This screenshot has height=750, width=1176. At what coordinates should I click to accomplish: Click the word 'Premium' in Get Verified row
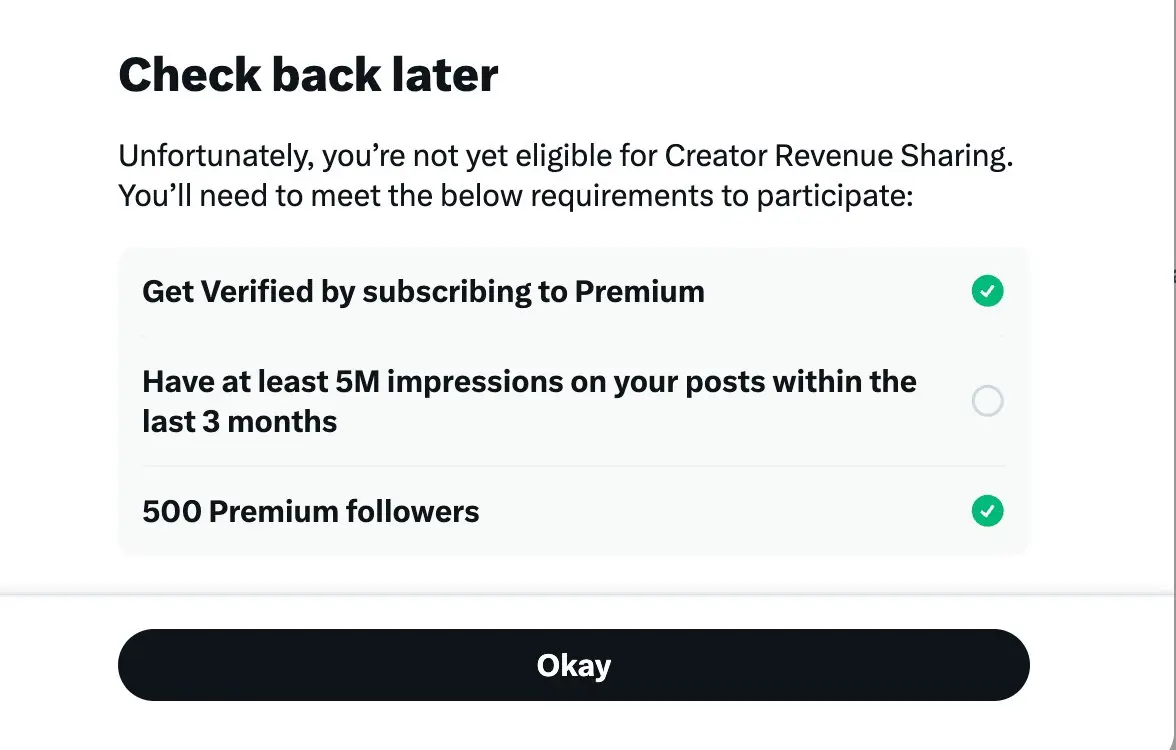coord(639,292)
